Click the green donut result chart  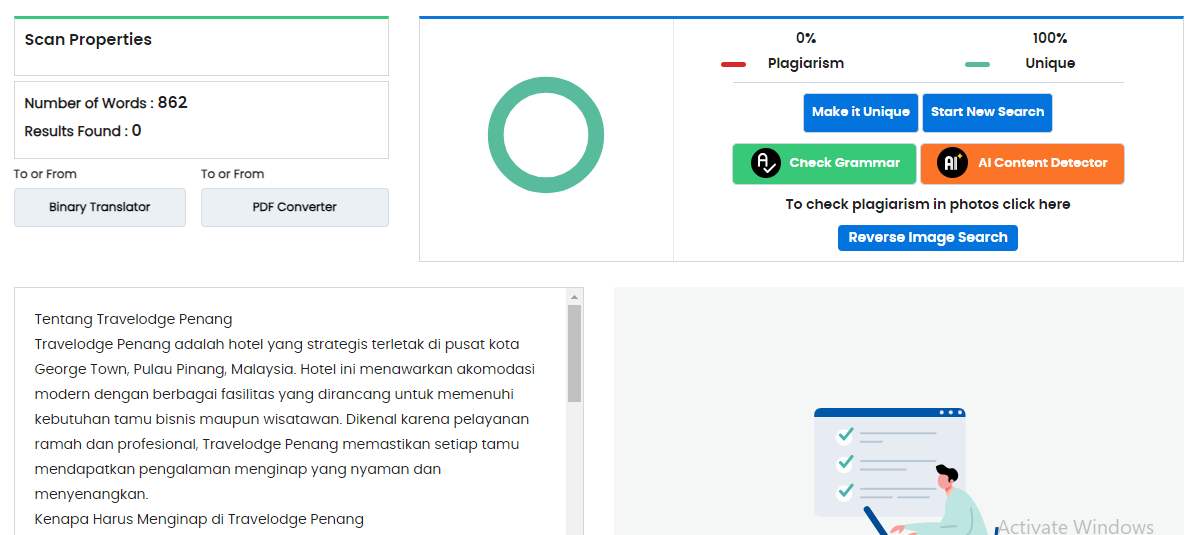tap(546, 135)
